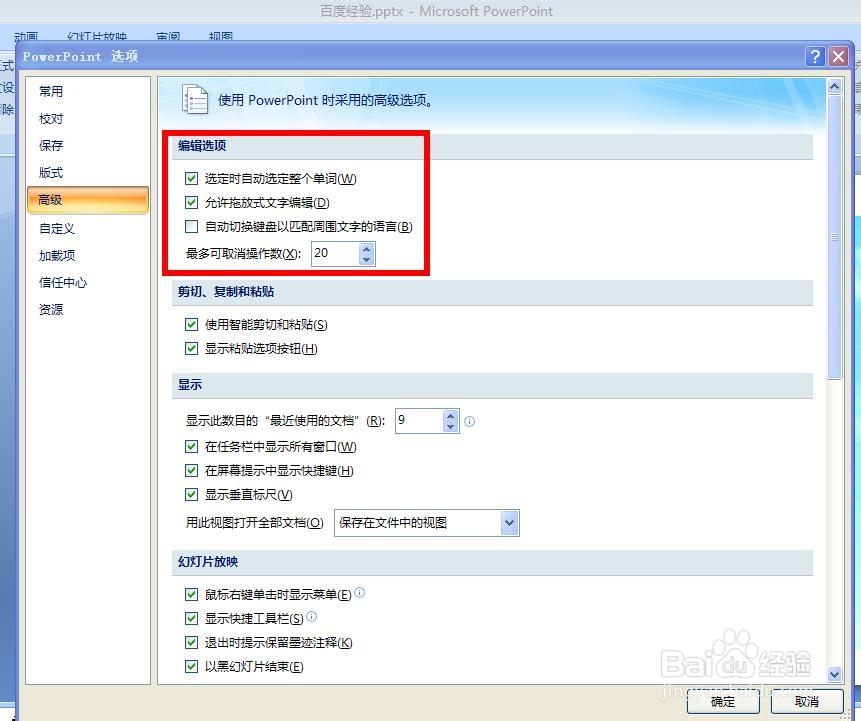Click the recent documents count field
The height and width of the screenshot is (721, 861).
coord(420,421)
